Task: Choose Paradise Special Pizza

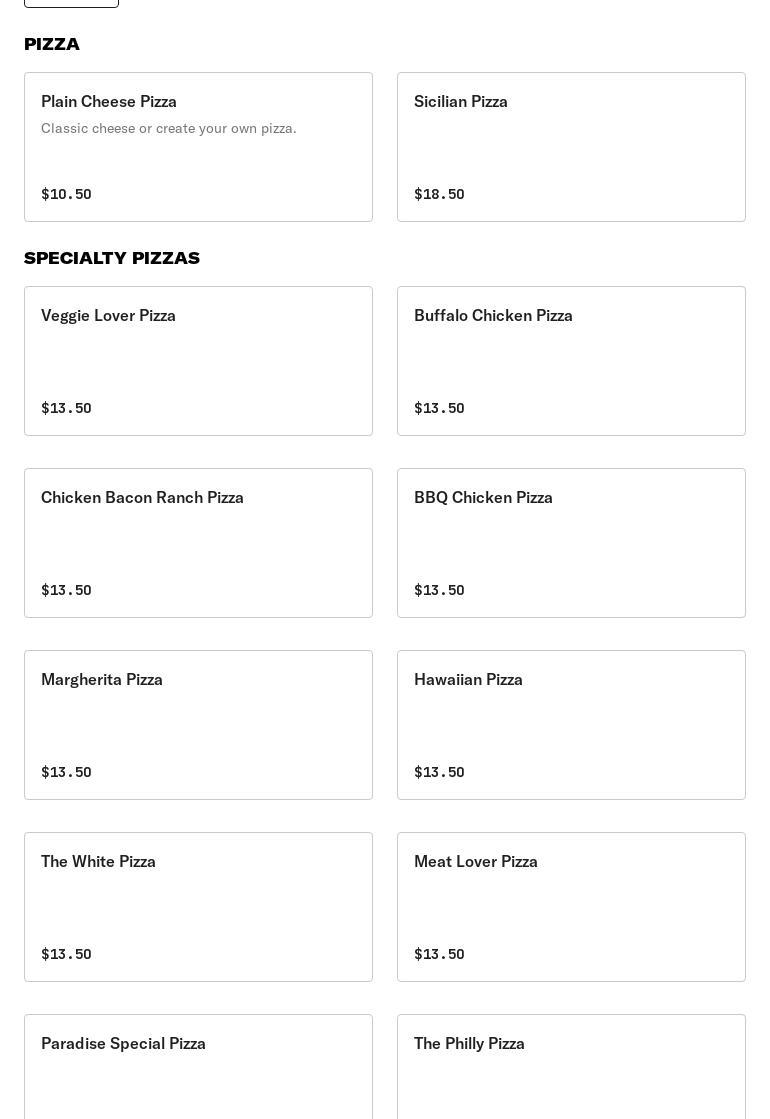Action: [x=198, y=1066]
